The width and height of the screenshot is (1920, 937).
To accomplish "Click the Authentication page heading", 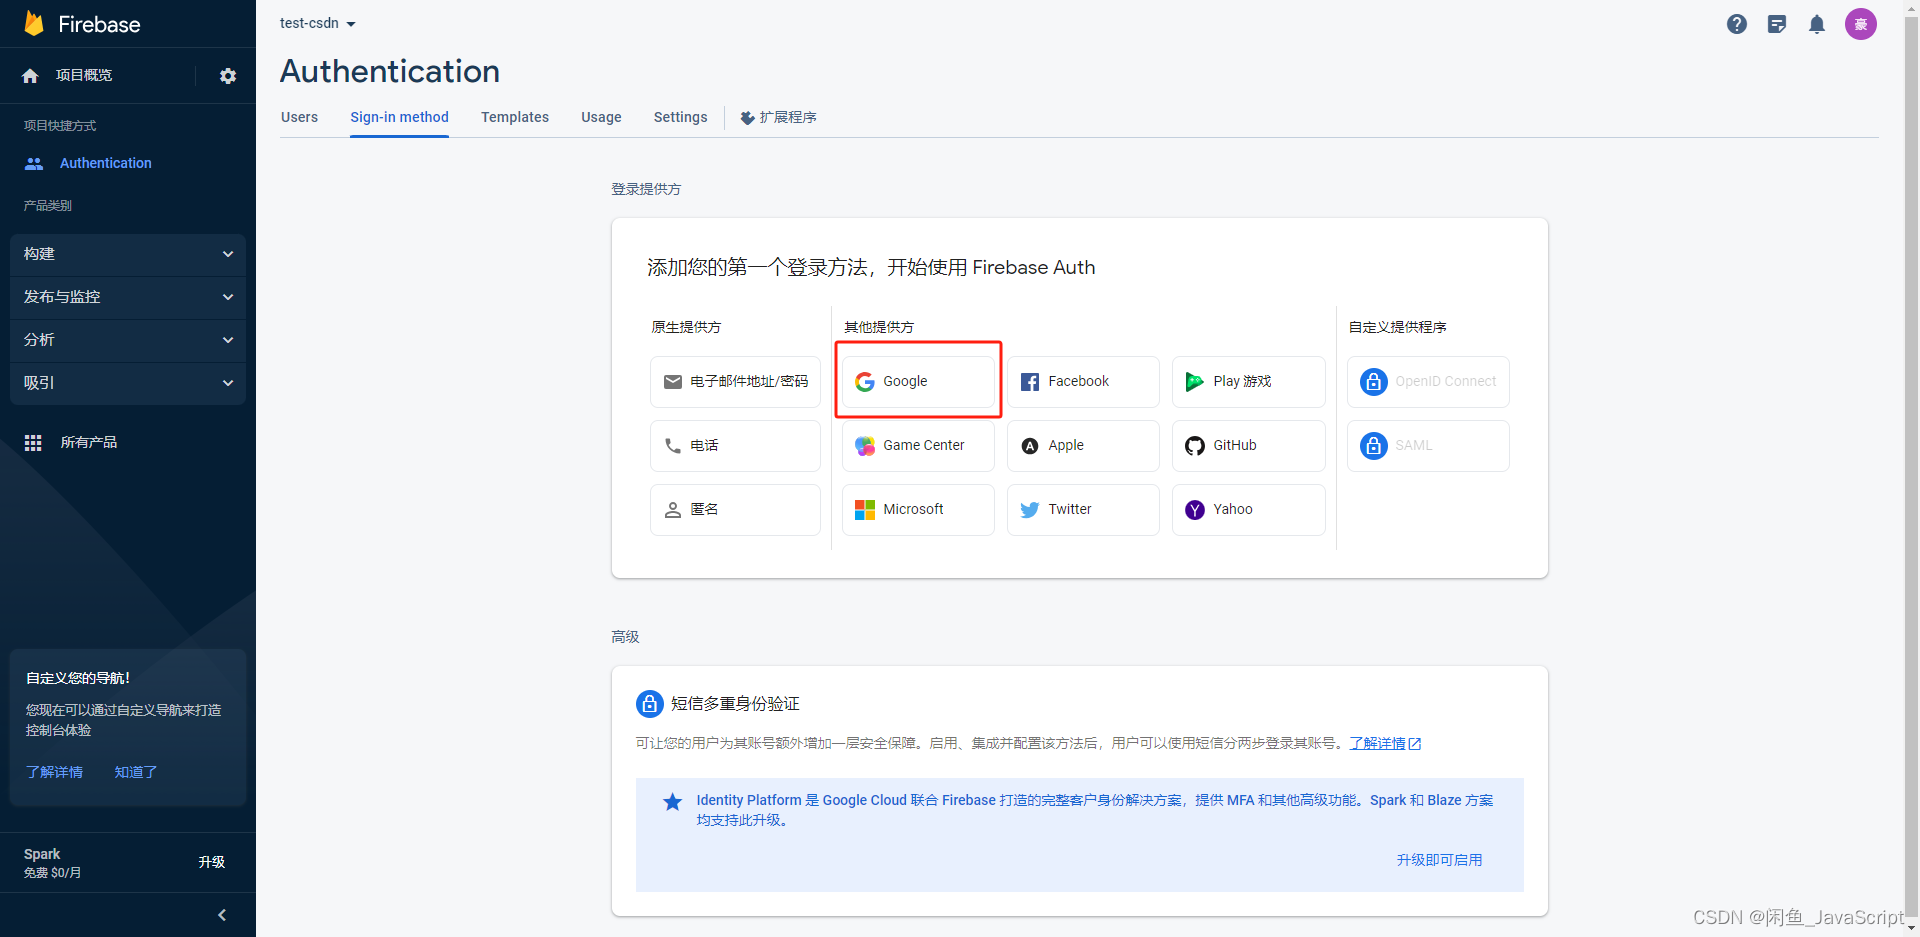I will click(390, 71).
